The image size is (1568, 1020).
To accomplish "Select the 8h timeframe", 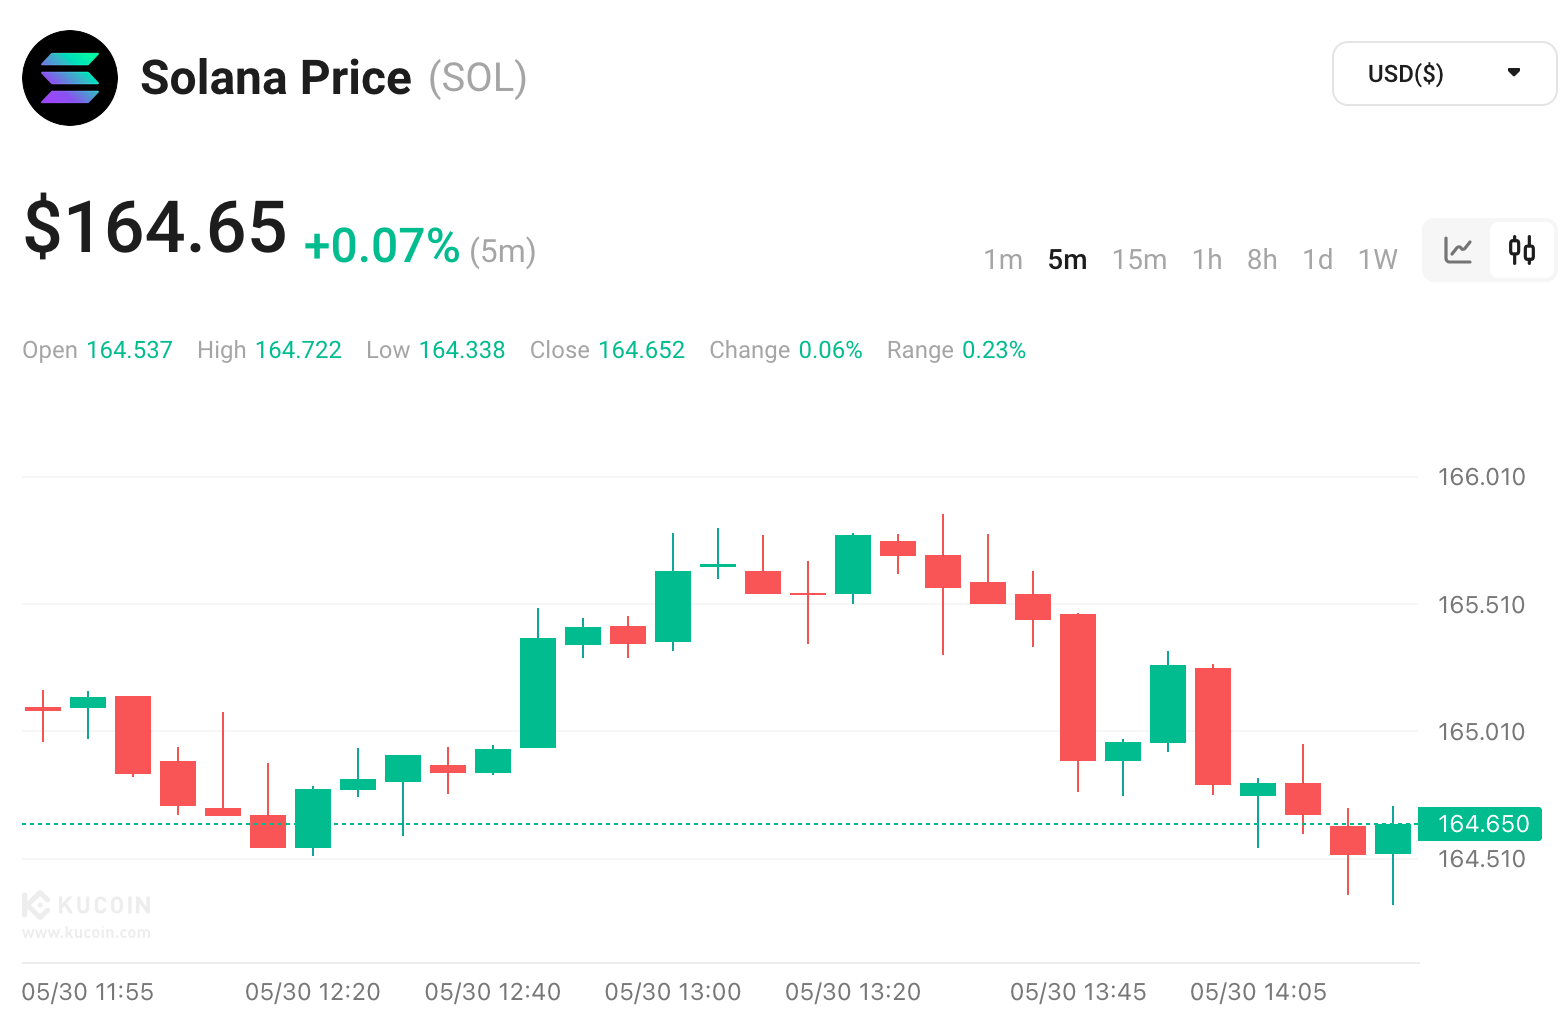I will (1262, 260).
